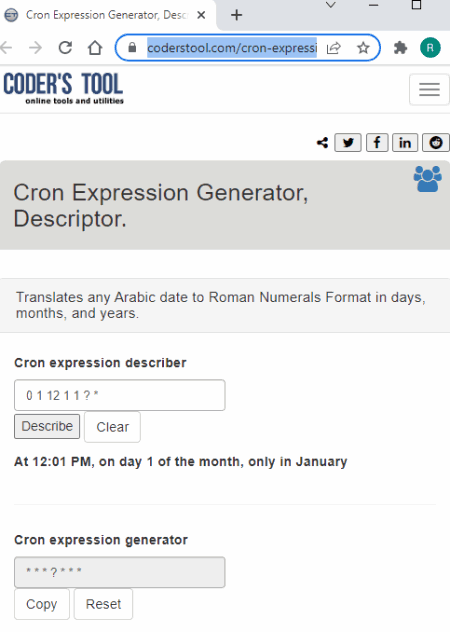Open the browser extensions puzzle icon
The width and height of the screenshot is (450, 632).
pos(400,48)
